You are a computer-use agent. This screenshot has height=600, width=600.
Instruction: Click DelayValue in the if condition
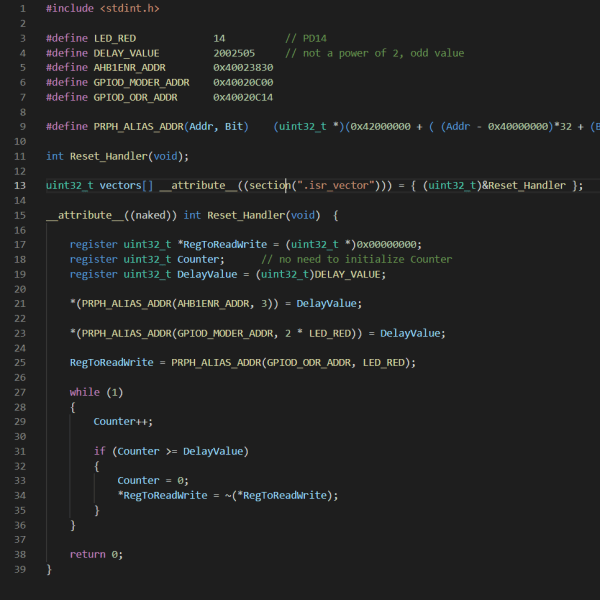coord(213,452)
